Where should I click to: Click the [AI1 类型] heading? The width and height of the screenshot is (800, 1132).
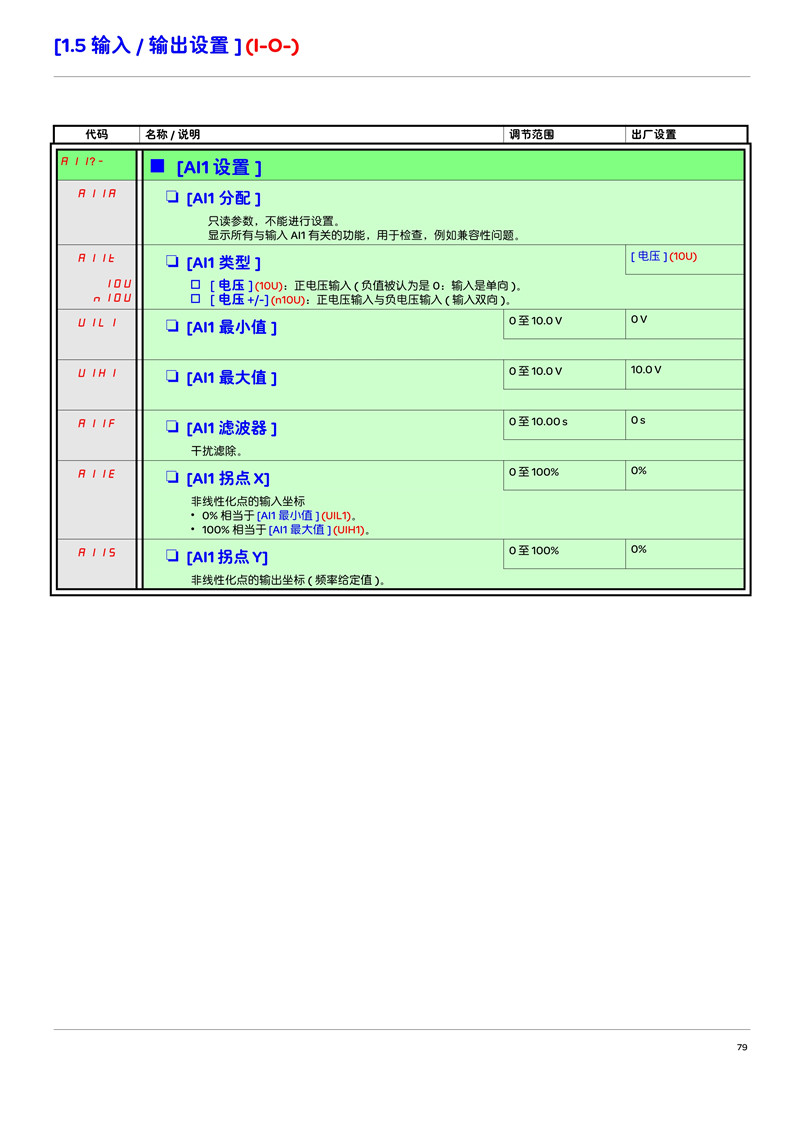(x=223, y=263)
